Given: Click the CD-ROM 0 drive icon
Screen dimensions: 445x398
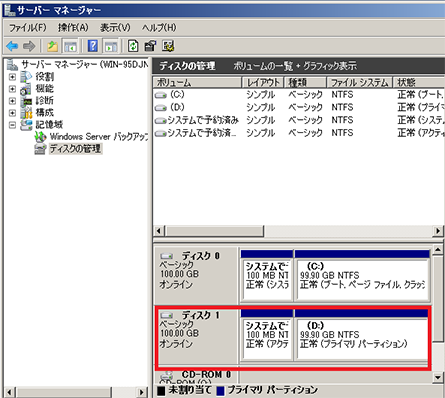Looking at the screenshot, I should tap(166, 375).
